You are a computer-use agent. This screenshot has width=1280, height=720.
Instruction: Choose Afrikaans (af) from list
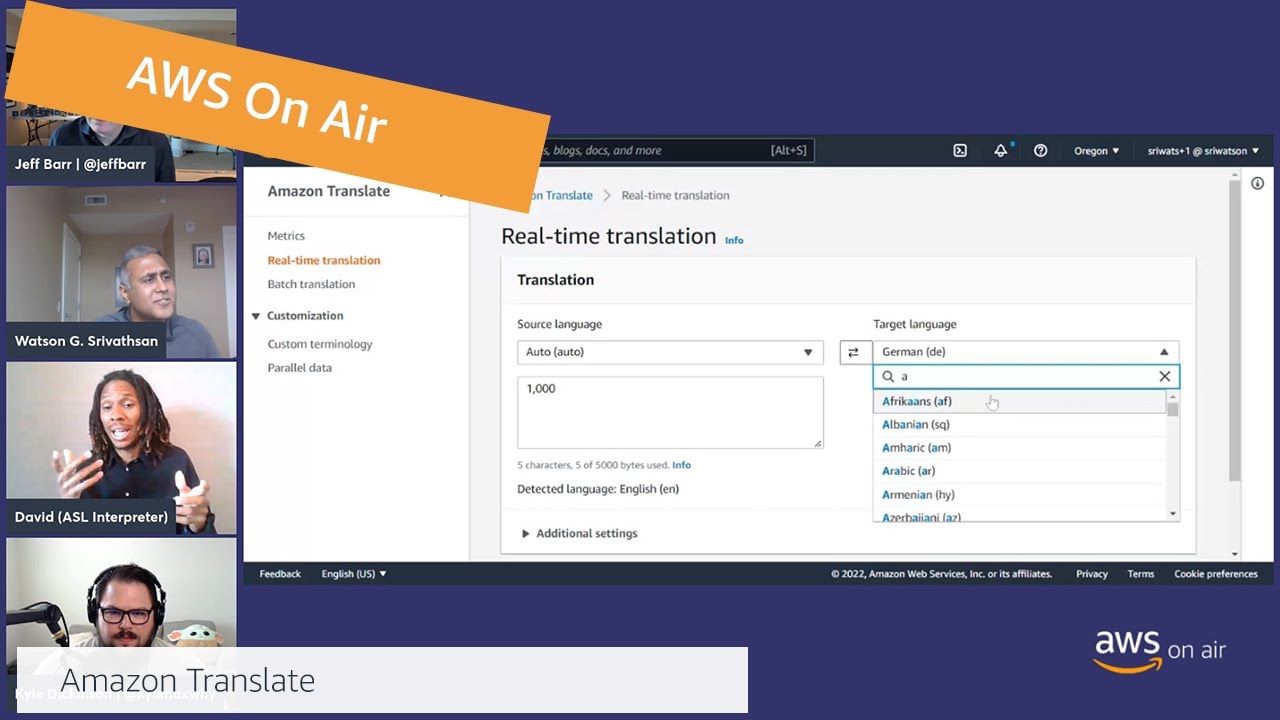coord(1020,401)
